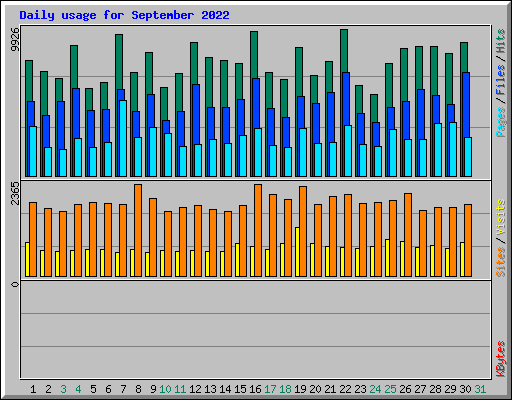Click the cyan Pages bar for day 29
This screenshot has width=512, height=400.
tap(453, 149)
